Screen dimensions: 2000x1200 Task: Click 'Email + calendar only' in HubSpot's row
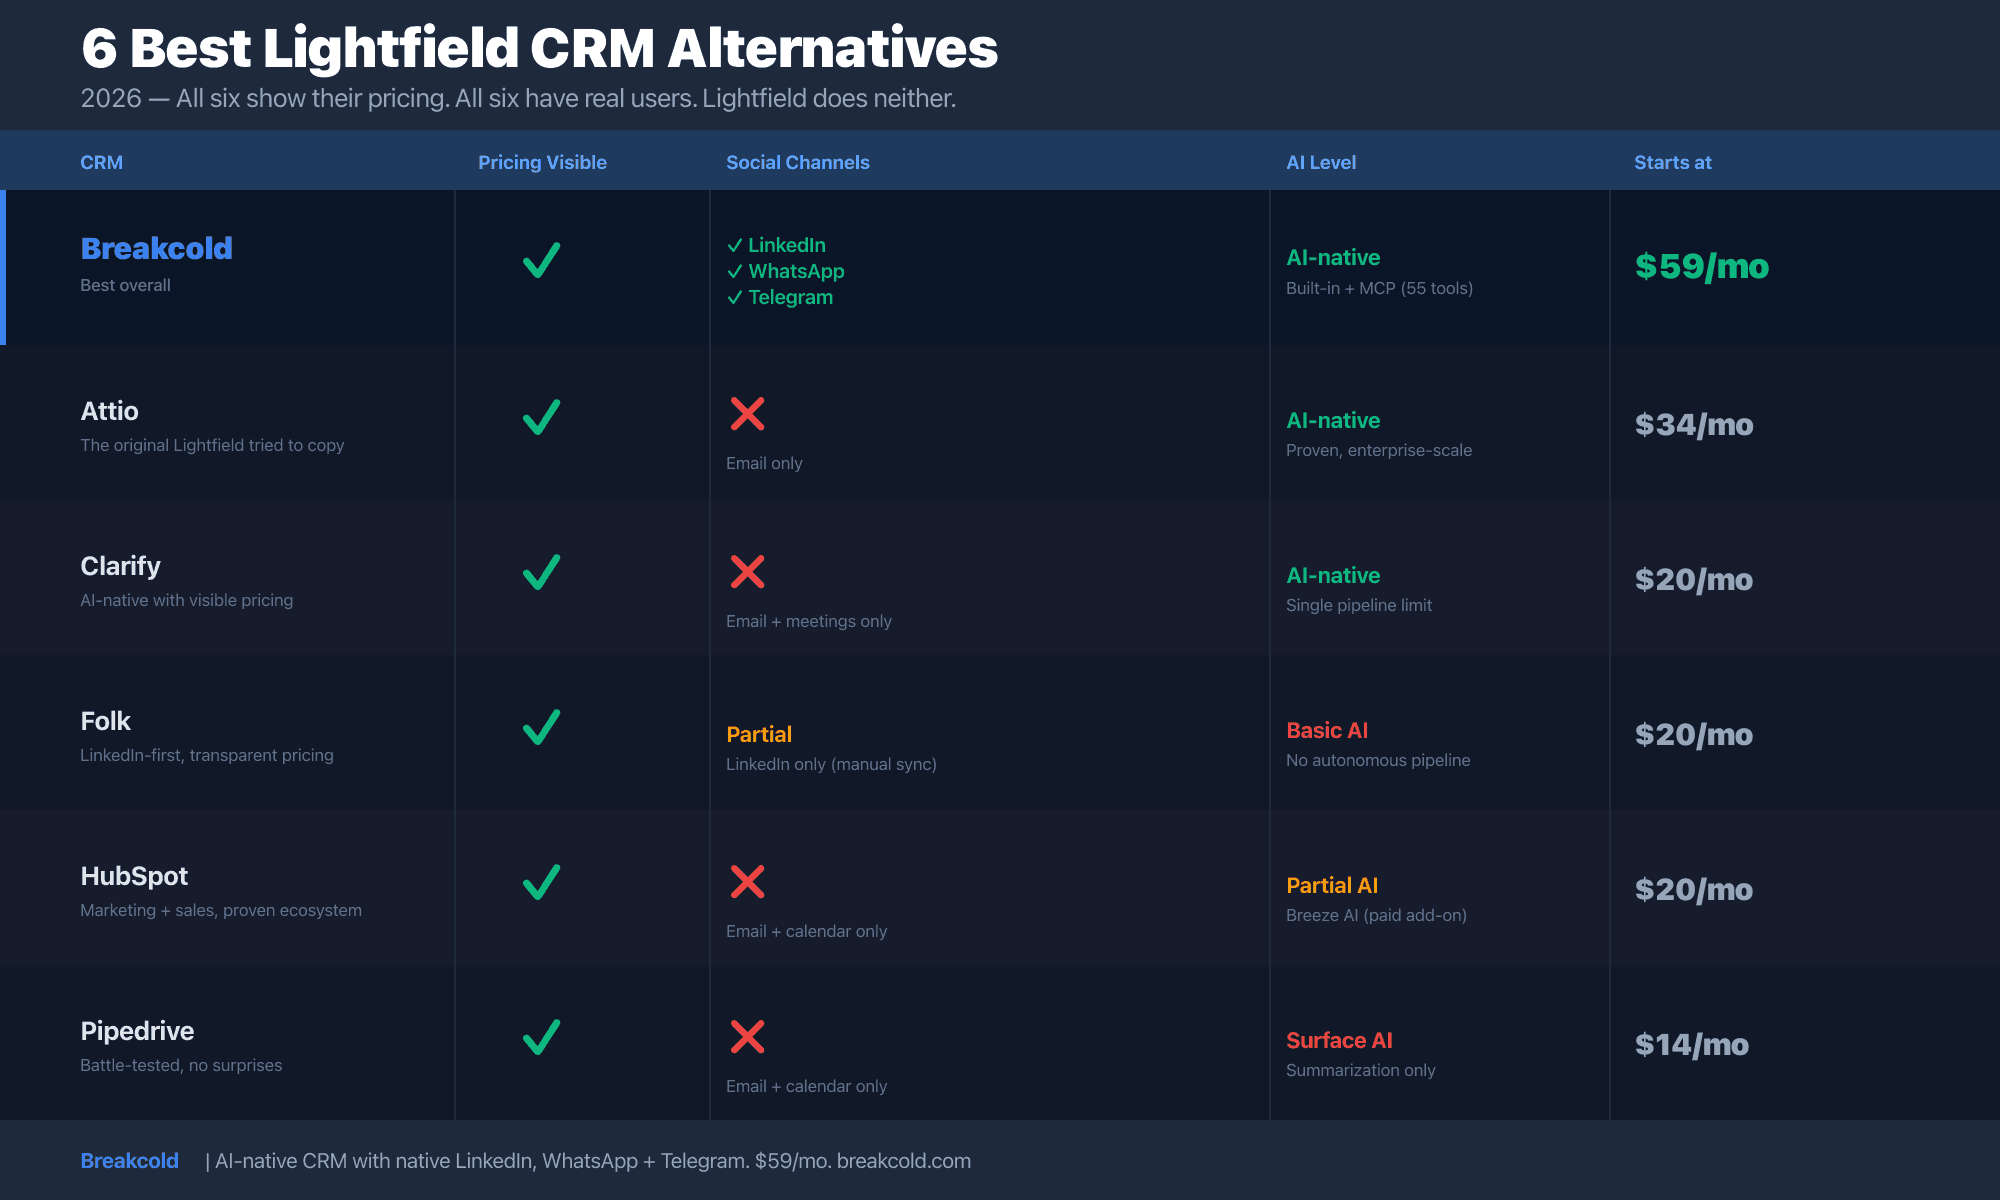coord(806,931)
